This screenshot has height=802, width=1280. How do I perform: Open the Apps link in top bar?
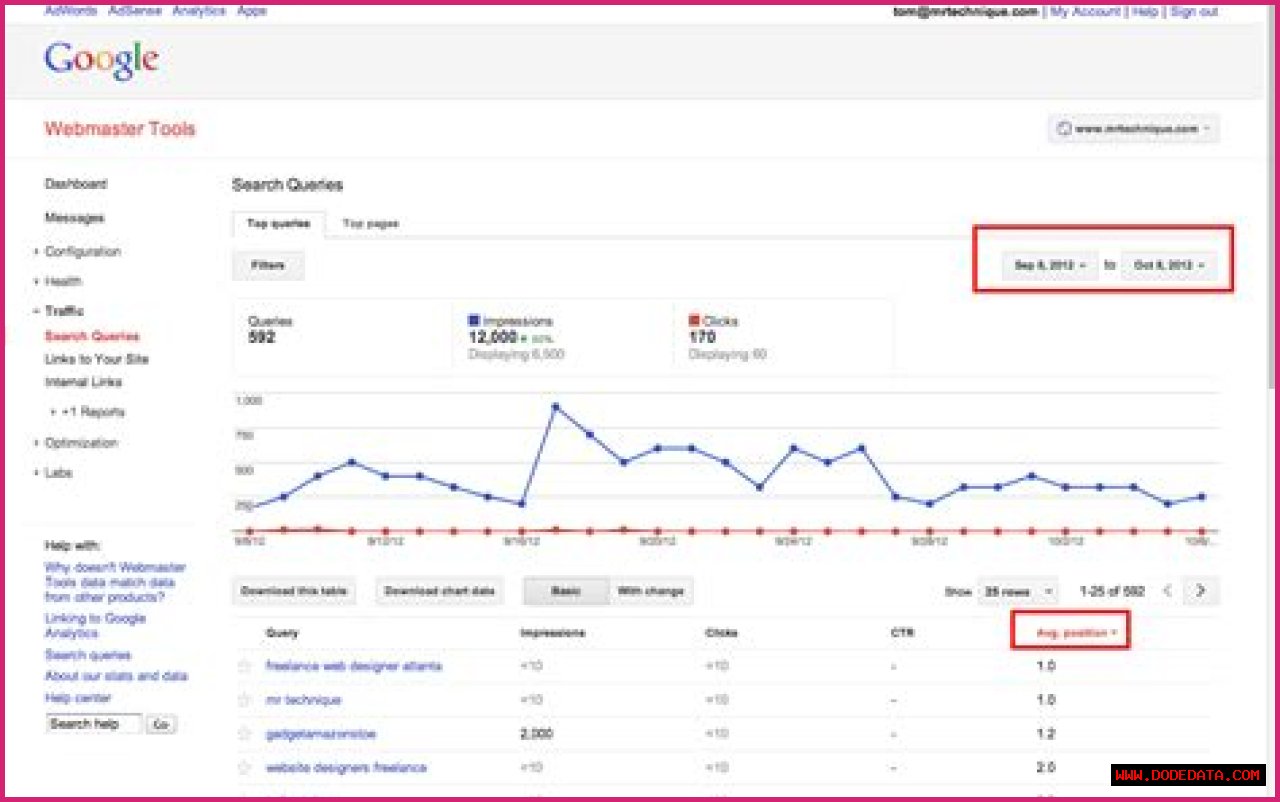point(252,10)
